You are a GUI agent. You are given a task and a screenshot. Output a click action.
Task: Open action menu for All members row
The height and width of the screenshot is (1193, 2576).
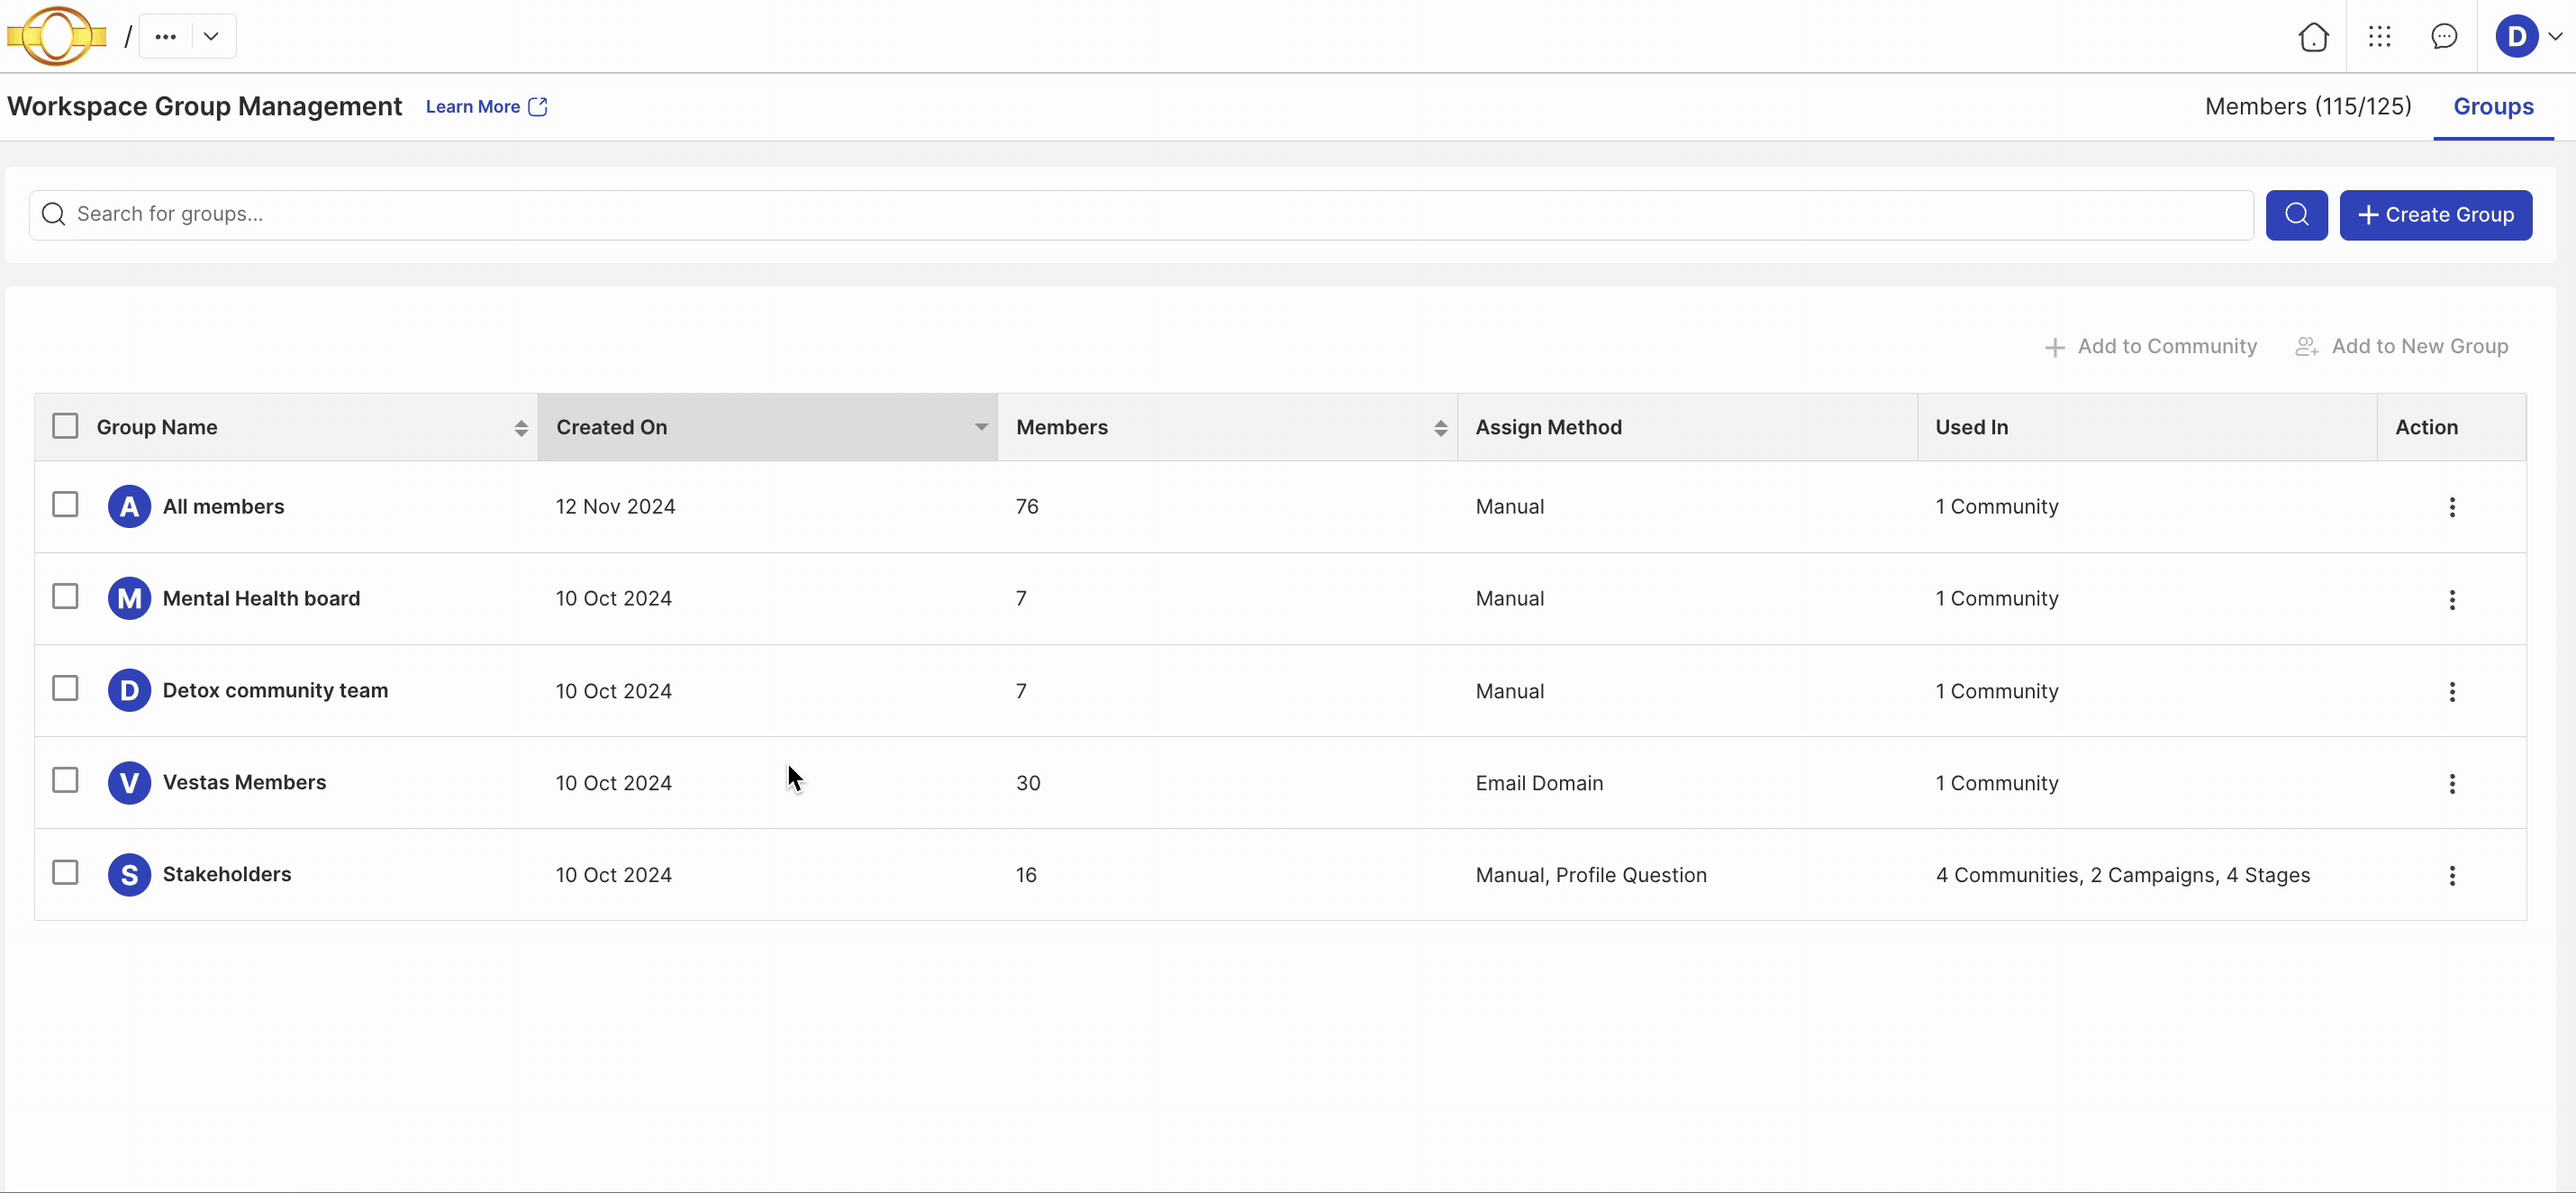click(x=2451, y=507)
